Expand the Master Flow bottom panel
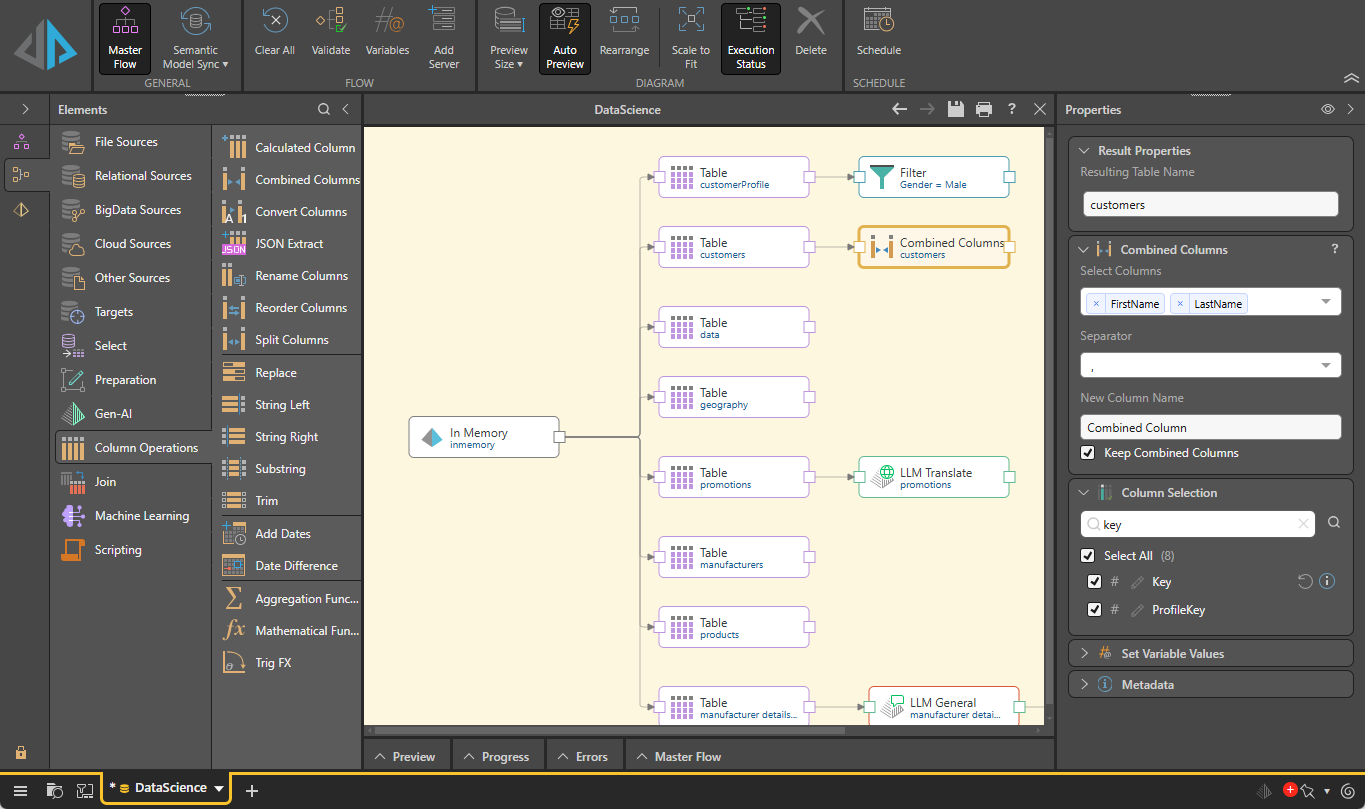 tap(679, 757)
